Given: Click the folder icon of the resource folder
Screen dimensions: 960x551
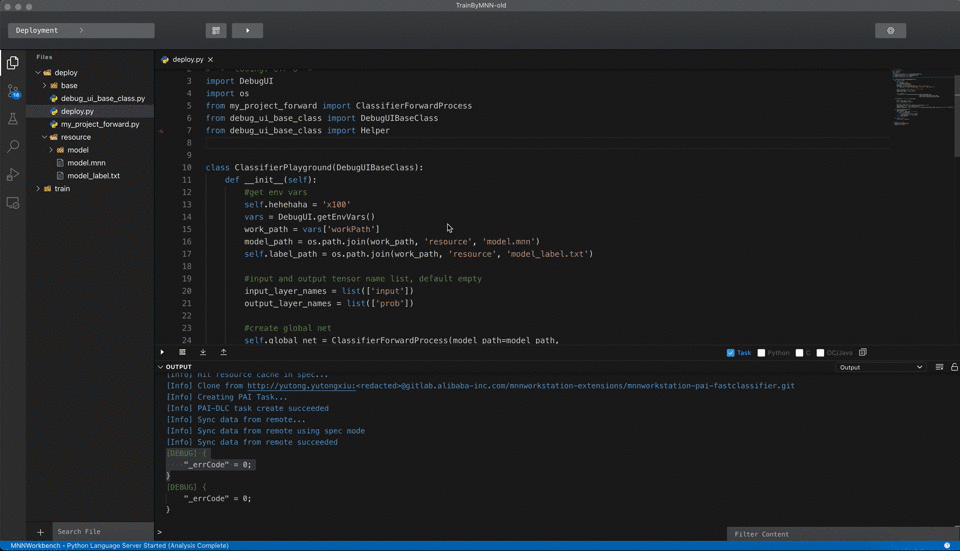Looking at the screenshot, I should click(54, 137).
